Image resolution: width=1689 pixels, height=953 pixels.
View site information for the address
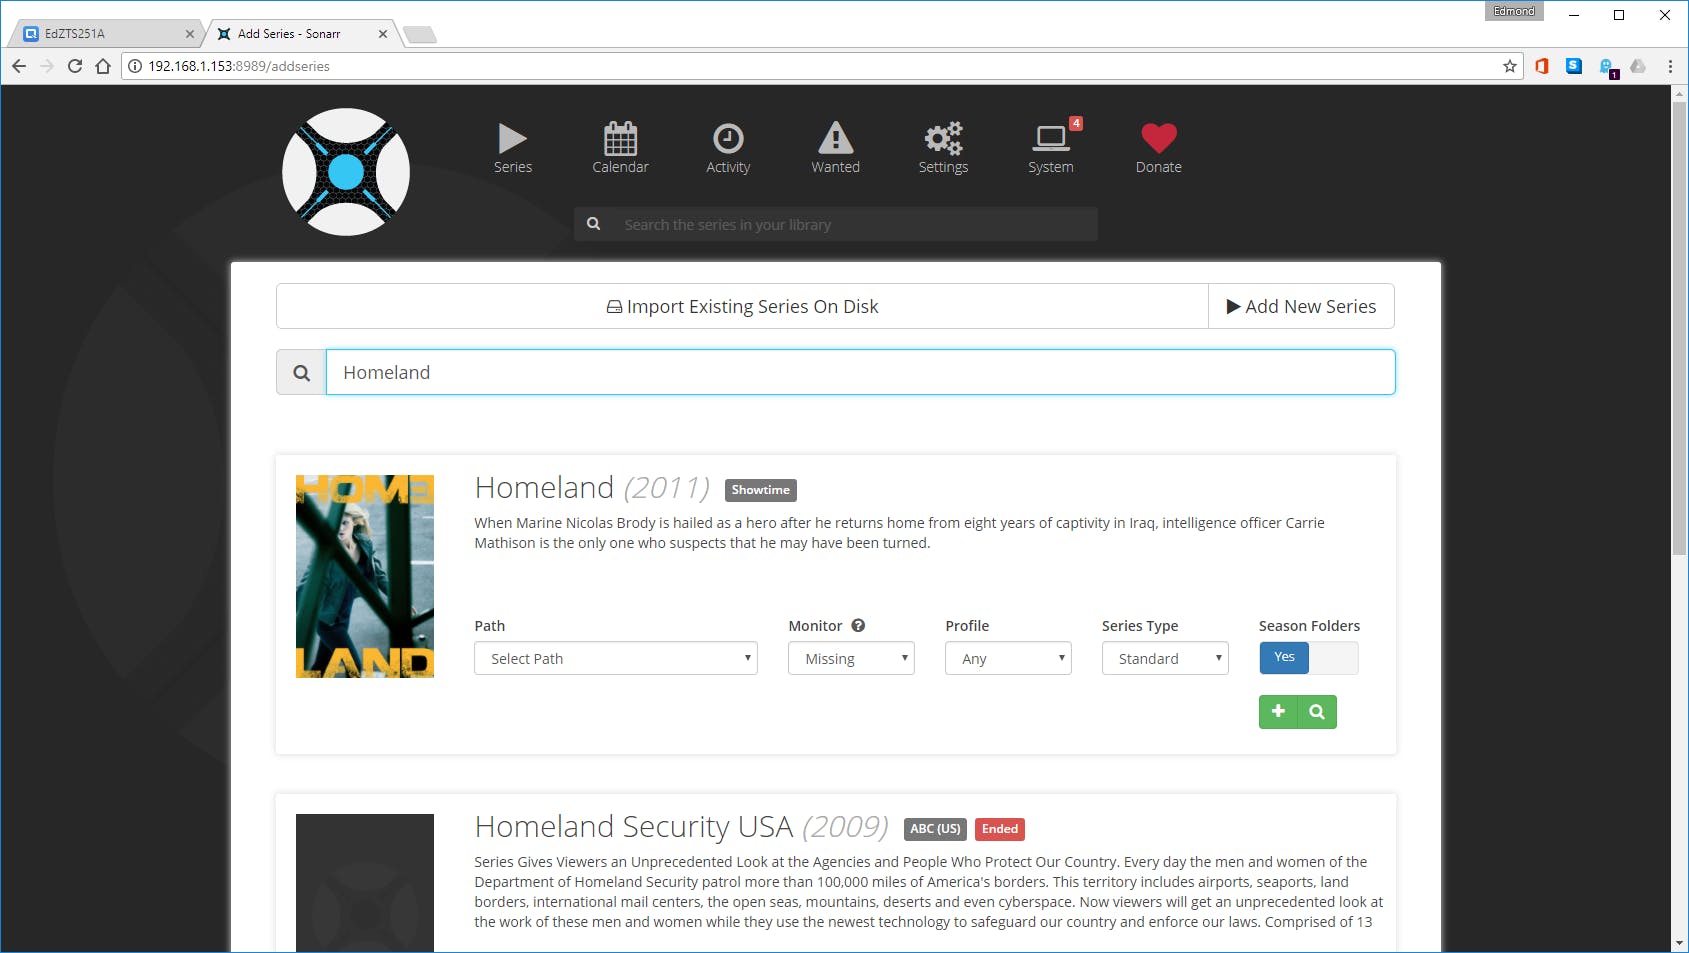click(135, 66)
